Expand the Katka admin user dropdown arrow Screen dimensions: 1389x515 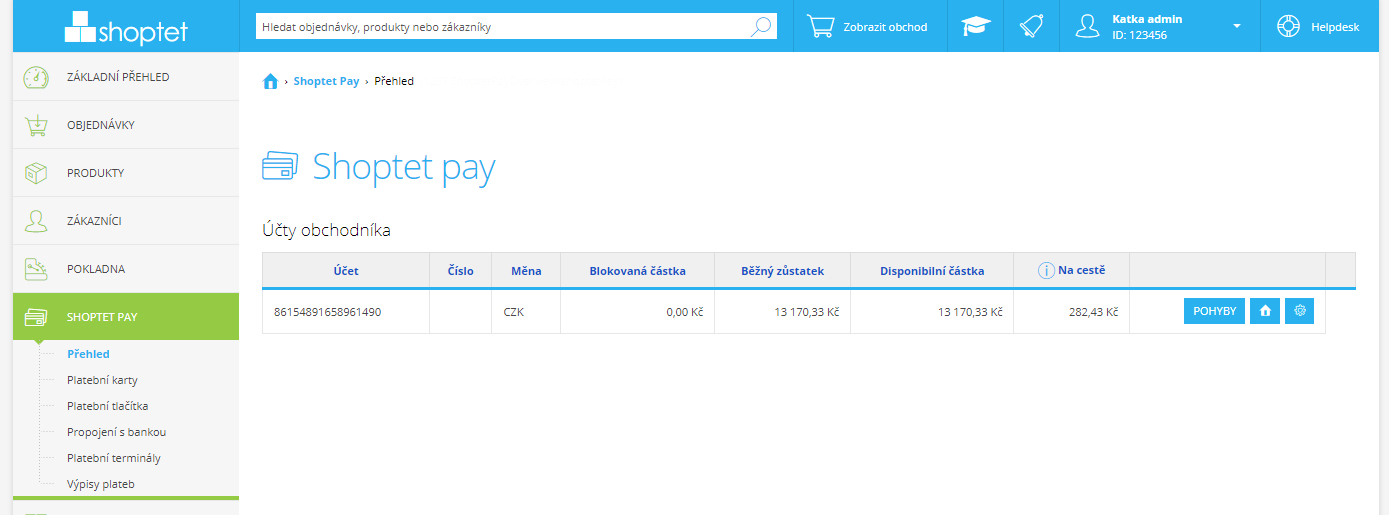(x=1237, y=27)
